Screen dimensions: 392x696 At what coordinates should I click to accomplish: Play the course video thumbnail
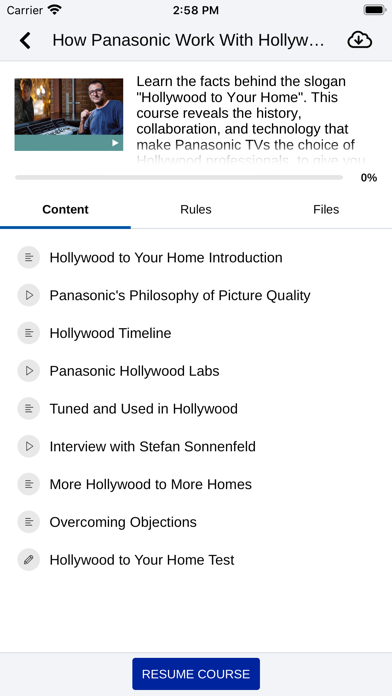[x=69, y=115]
